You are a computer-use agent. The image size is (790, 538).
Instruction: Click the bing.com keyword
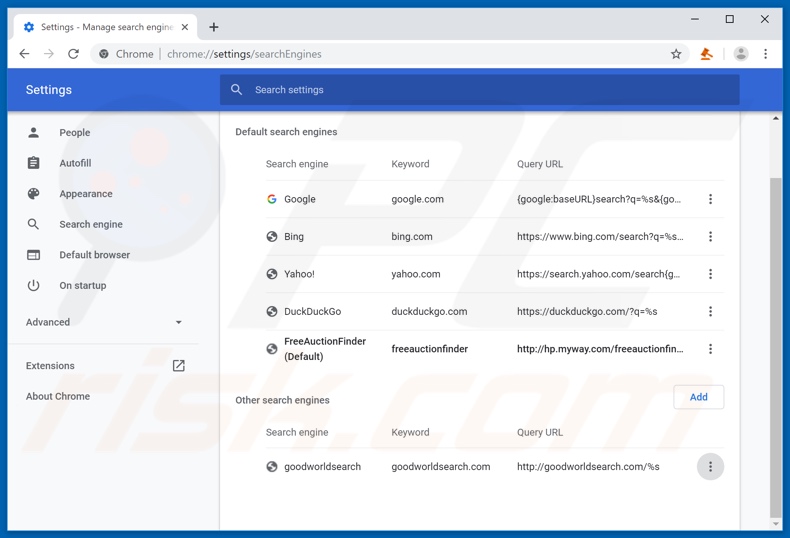pos(412,236)
